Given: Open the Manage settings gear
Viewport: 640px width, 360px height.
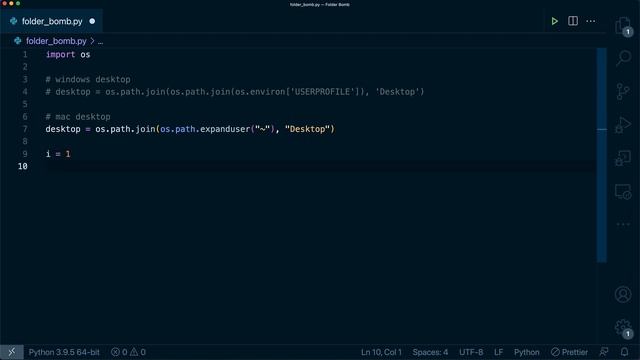Looking at the screenshot, I should (x=623, y=328).
